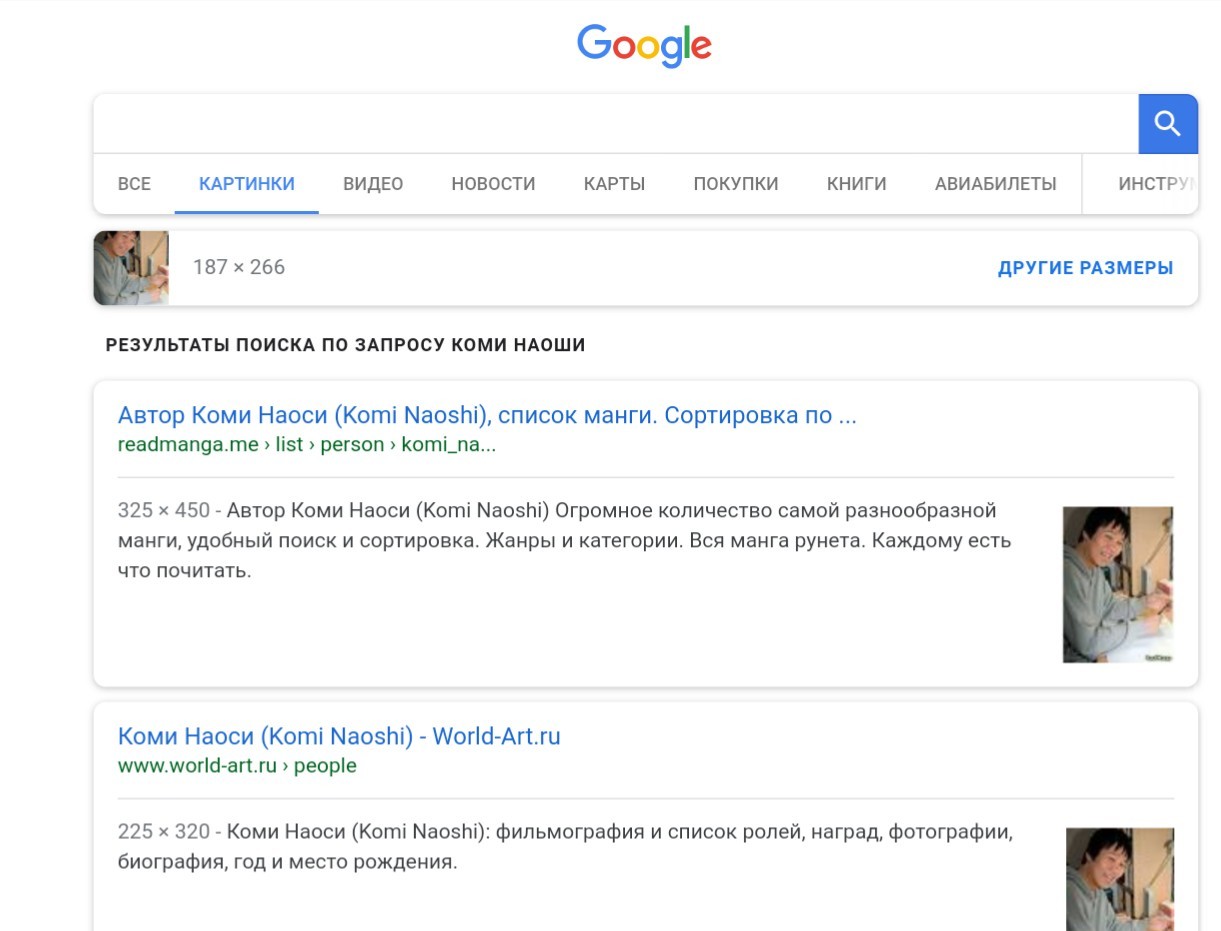Open the ДРУГИЕ РАЗМЕРЫ link
This screenshot has width=1221, height=931.
(x=1085, y=268)
